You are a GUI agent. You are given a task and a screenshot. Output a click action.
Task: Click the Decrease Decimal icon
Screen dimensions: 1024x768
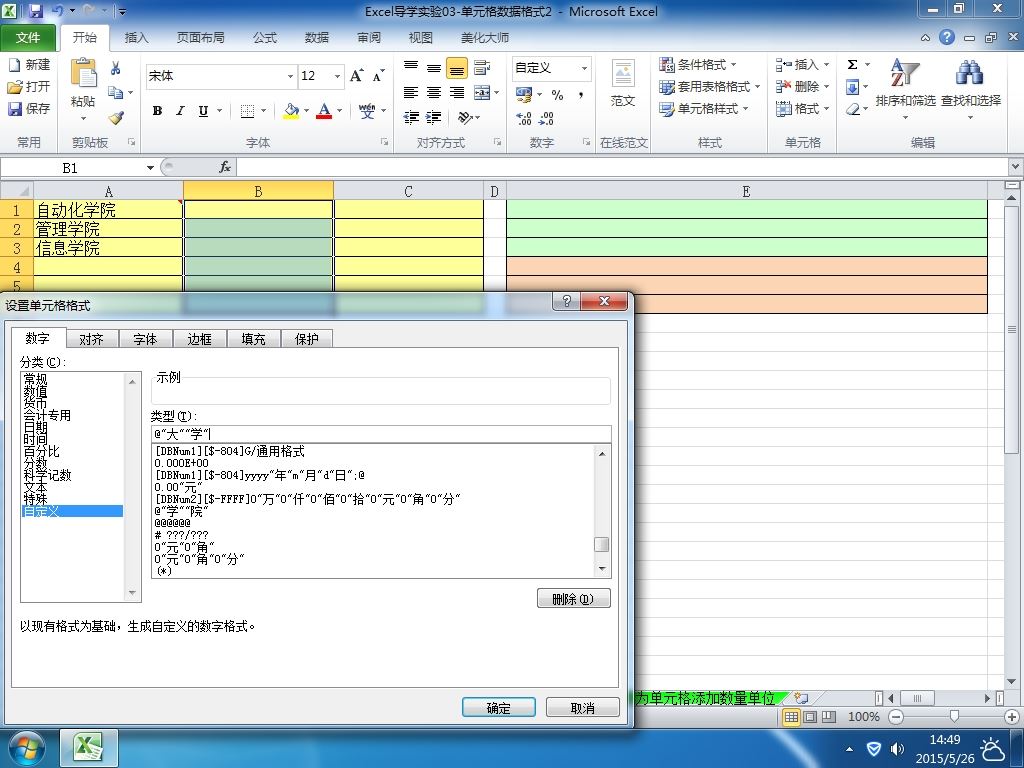pos(547,118)
